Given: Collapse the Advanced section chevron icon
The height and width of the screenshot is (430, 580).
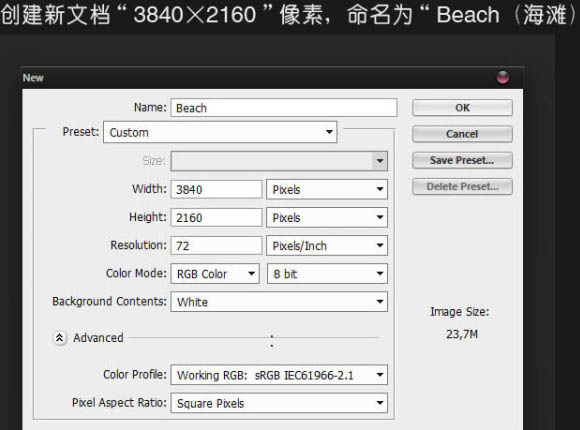Looking at the screenshot, I should coord(60,337).
